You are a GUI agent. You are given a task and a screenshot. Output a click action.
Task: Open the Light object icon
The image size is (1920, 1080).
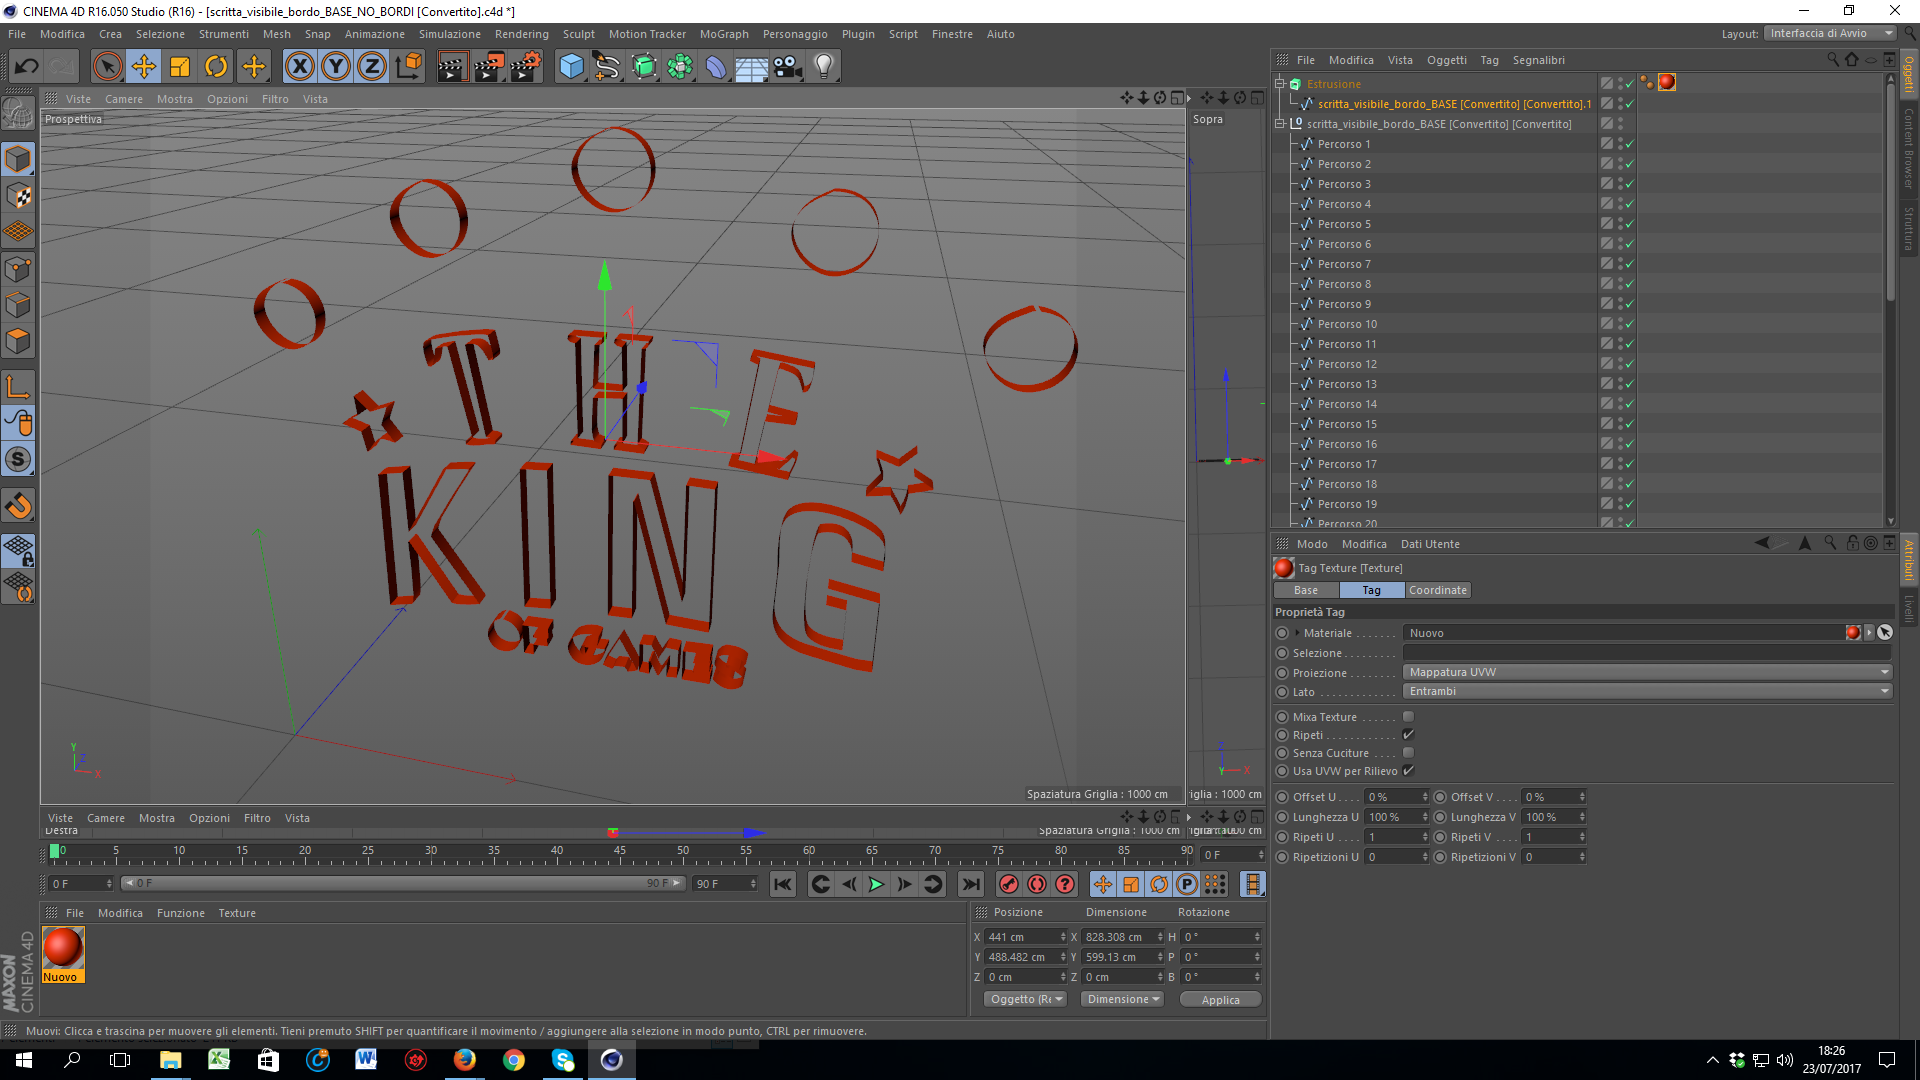pos(823,67)
